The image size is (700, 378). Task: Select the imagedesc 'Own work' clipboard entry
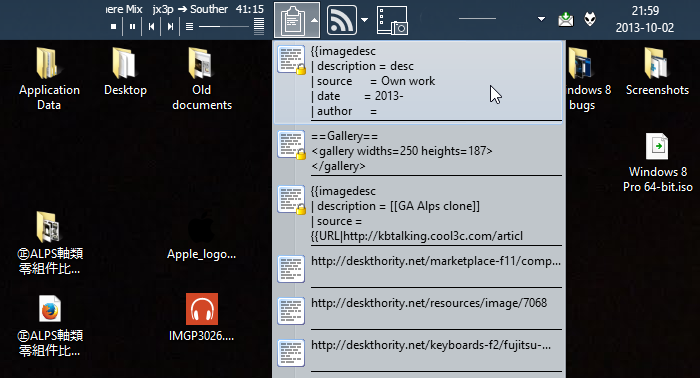point(418,82)
